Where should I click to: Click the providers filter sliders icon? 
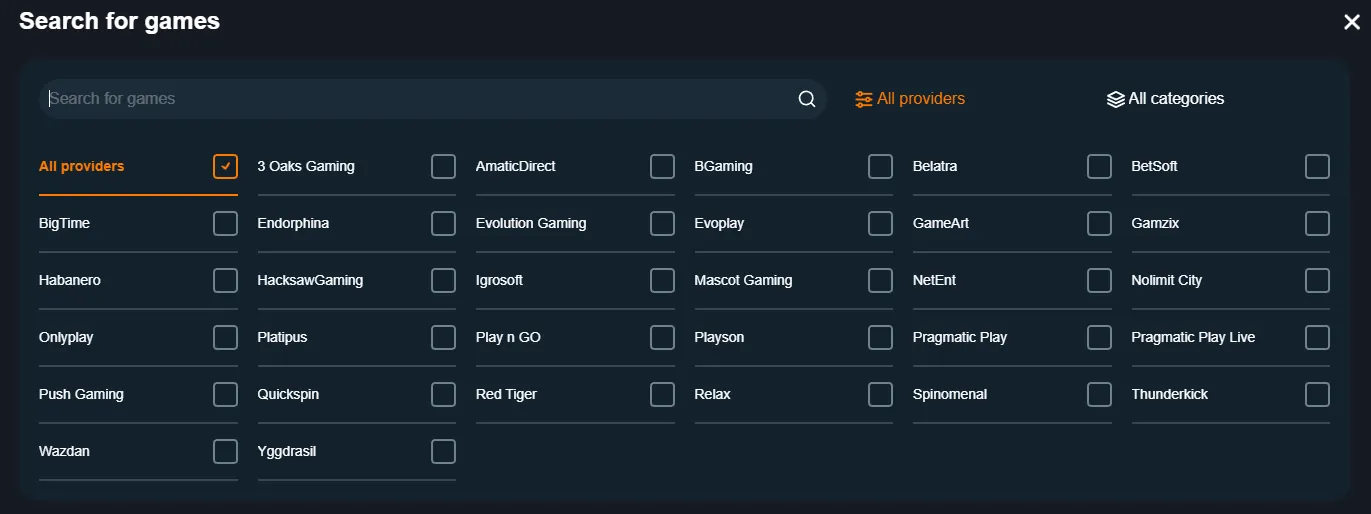point(864,99)
